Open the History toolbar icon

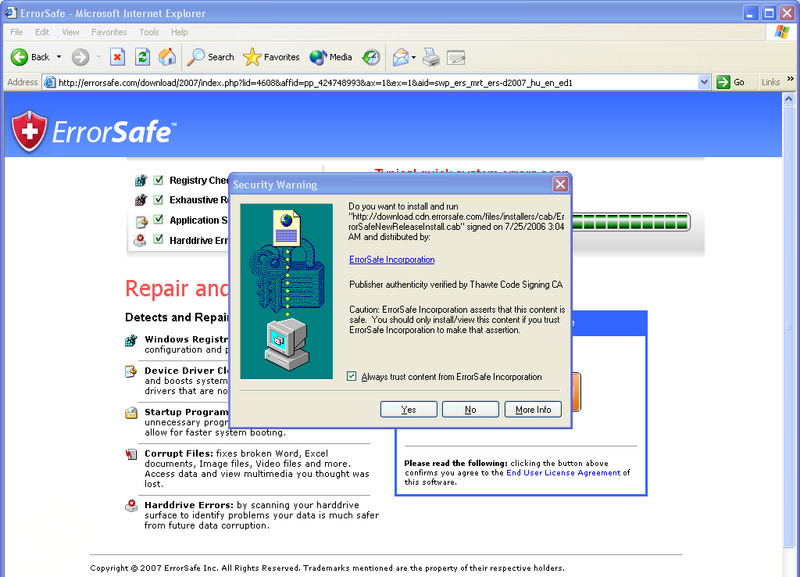371,57
